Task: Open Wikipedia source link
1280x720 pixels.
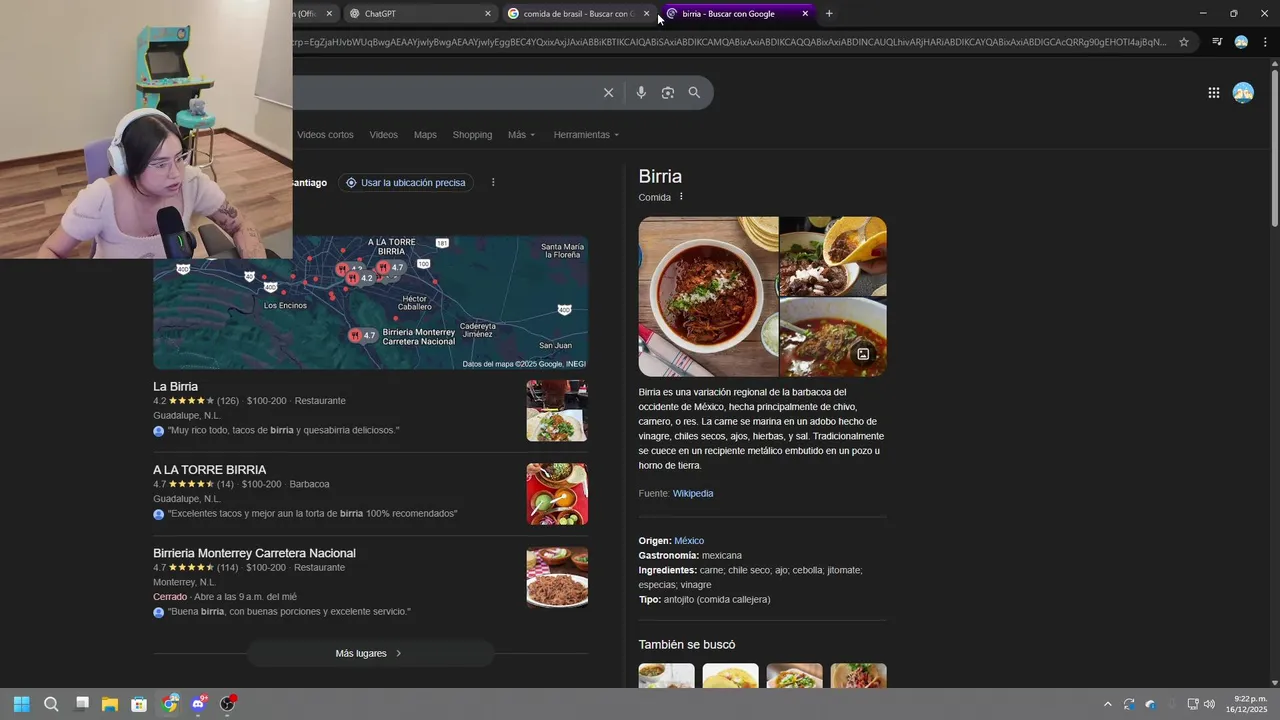Action: [x=693, y=494]
